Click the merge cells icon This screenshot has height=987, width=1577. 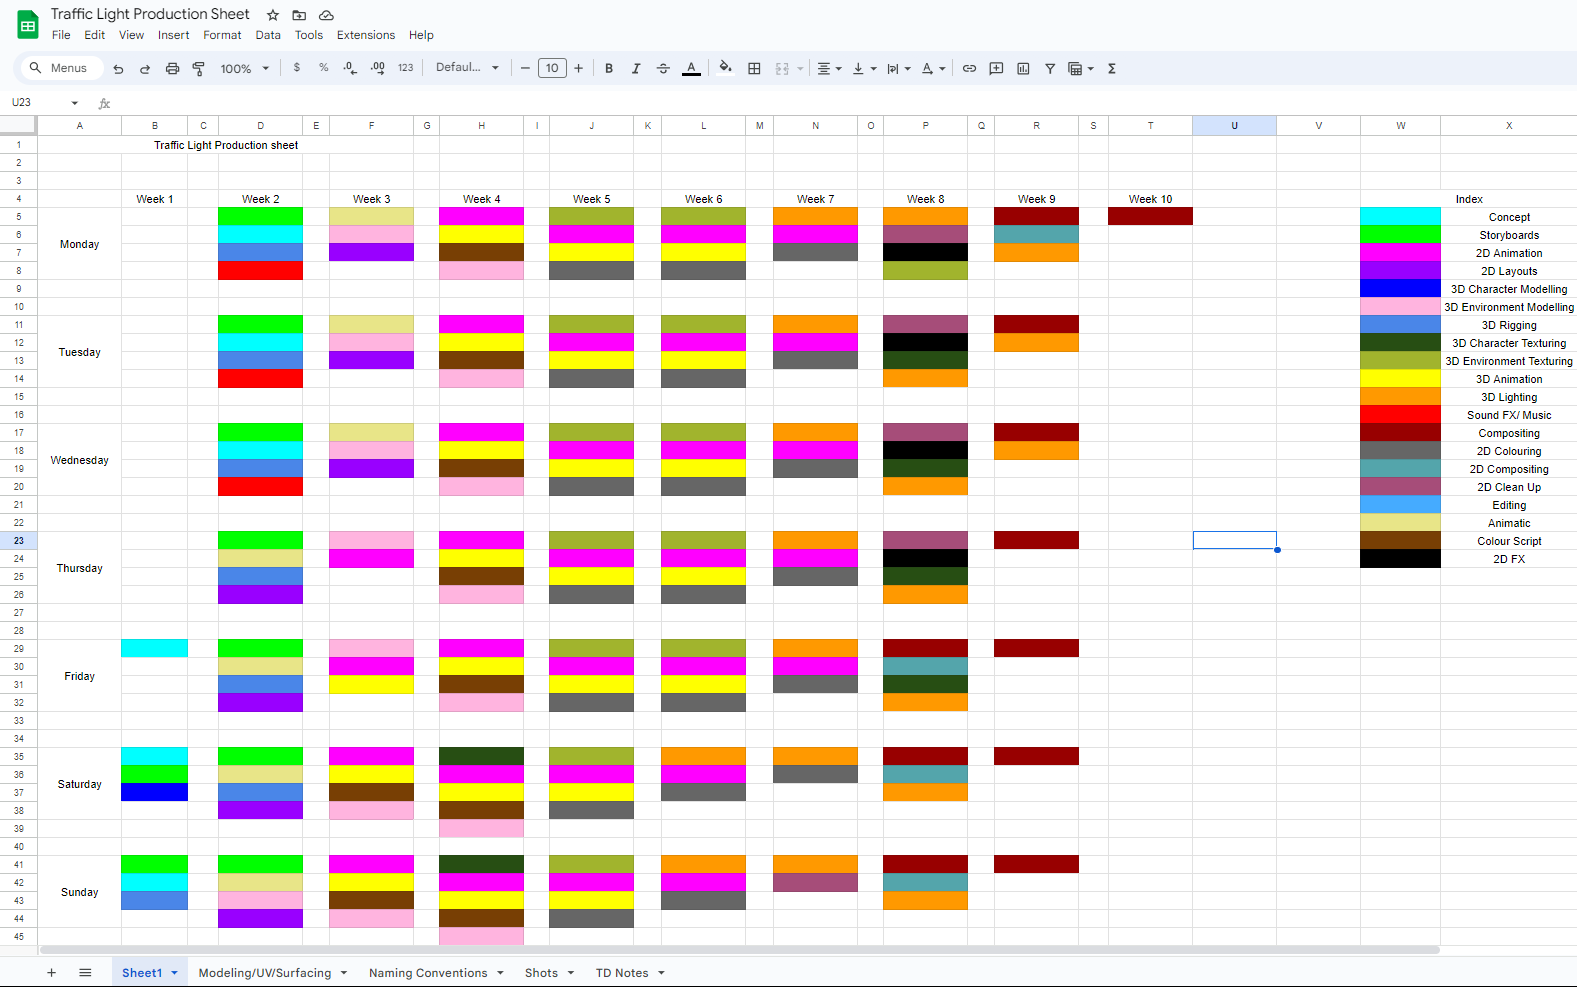point(782,68)
